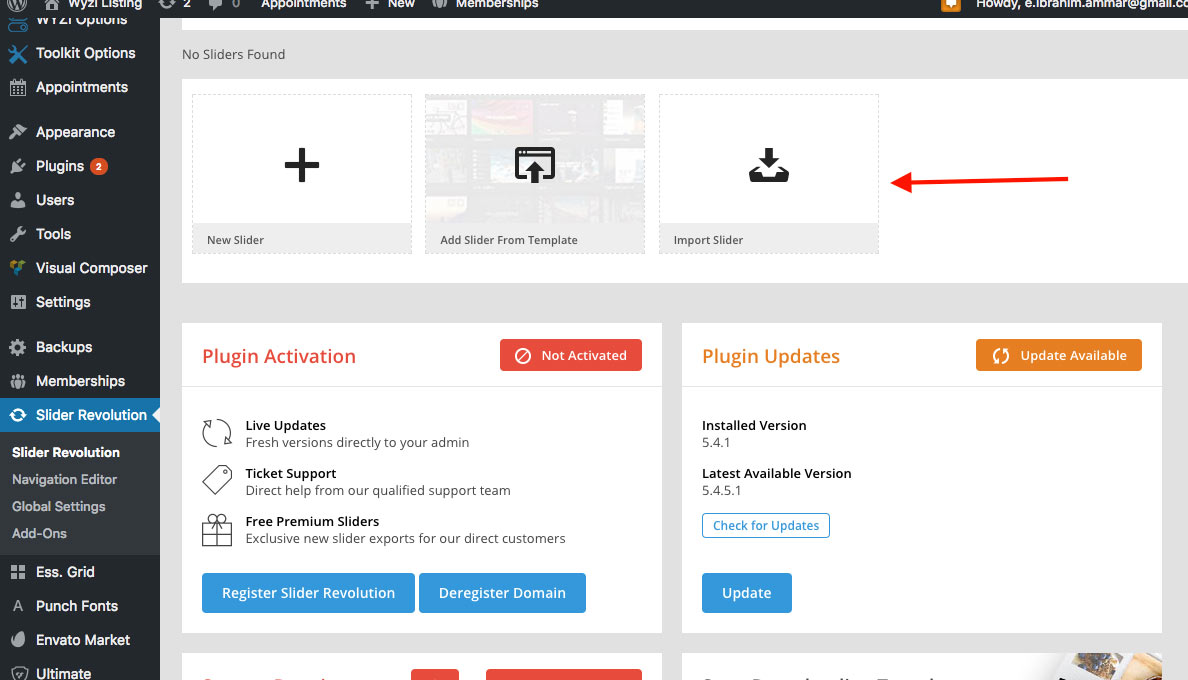Open the Navigation Editor submenu
The image size is (1188, 680).
[64, 479]
